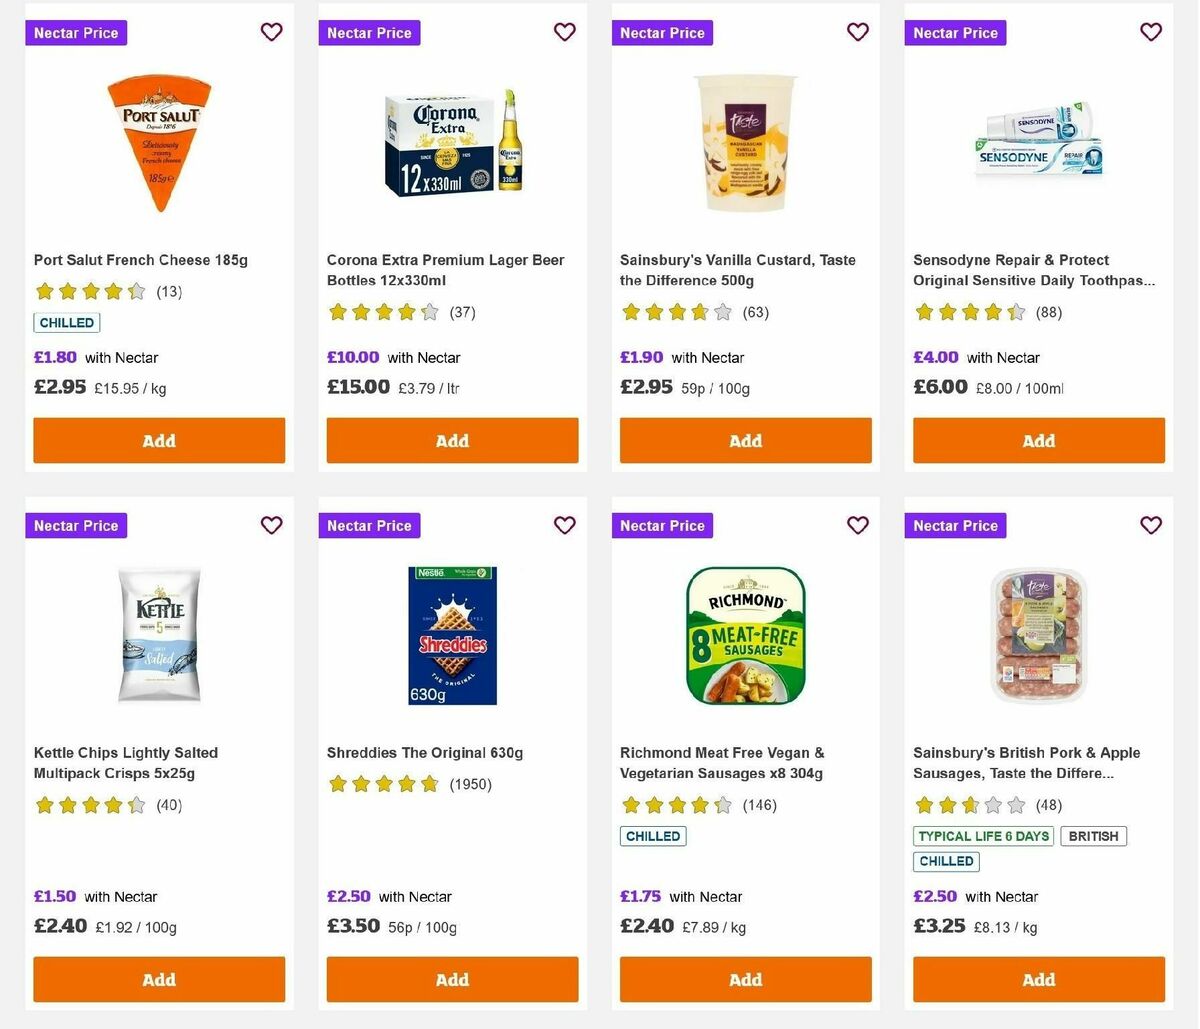Favourite the Kettle Chips multipack
Screen dimensions: 1200x1029
(271, 525)
